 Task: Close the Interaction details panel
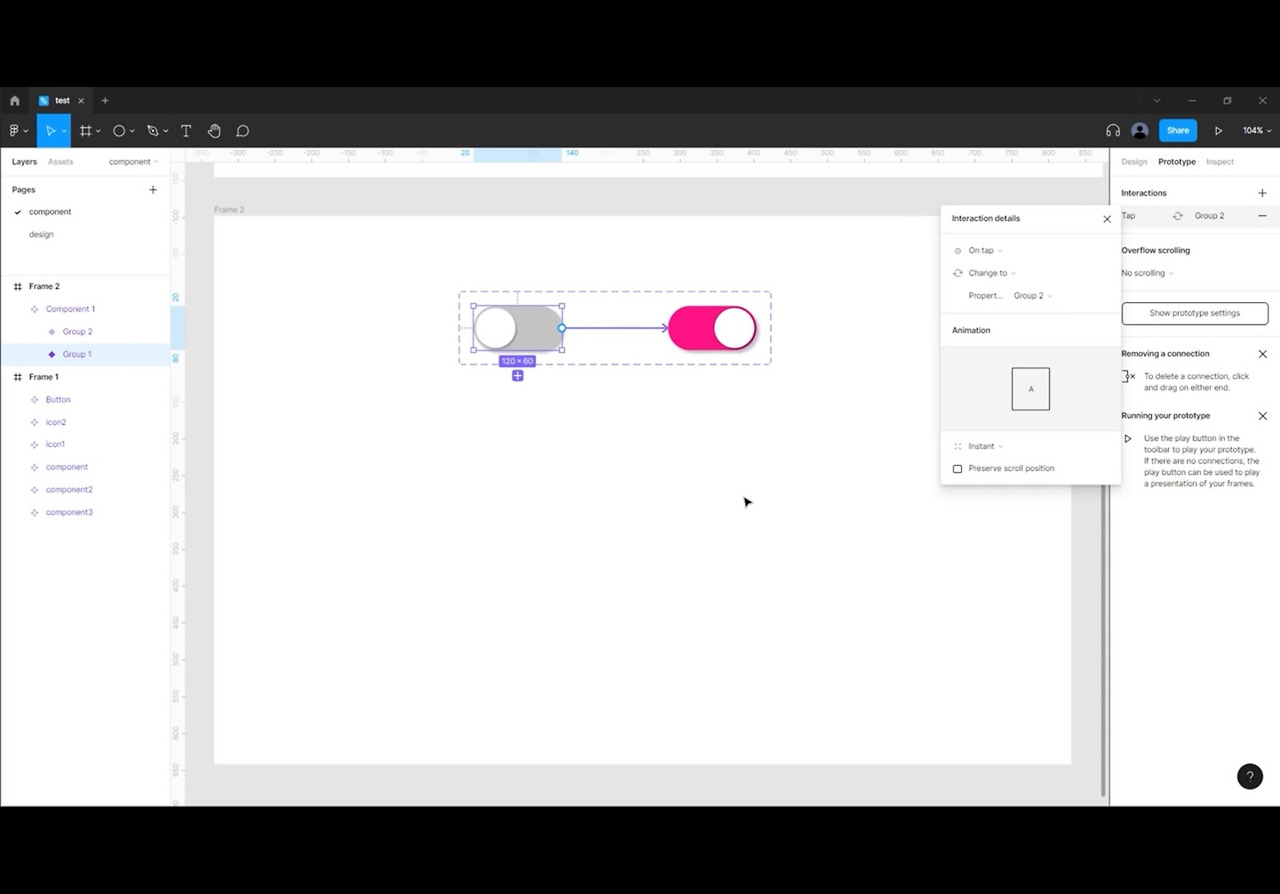tap(1107, 219)
